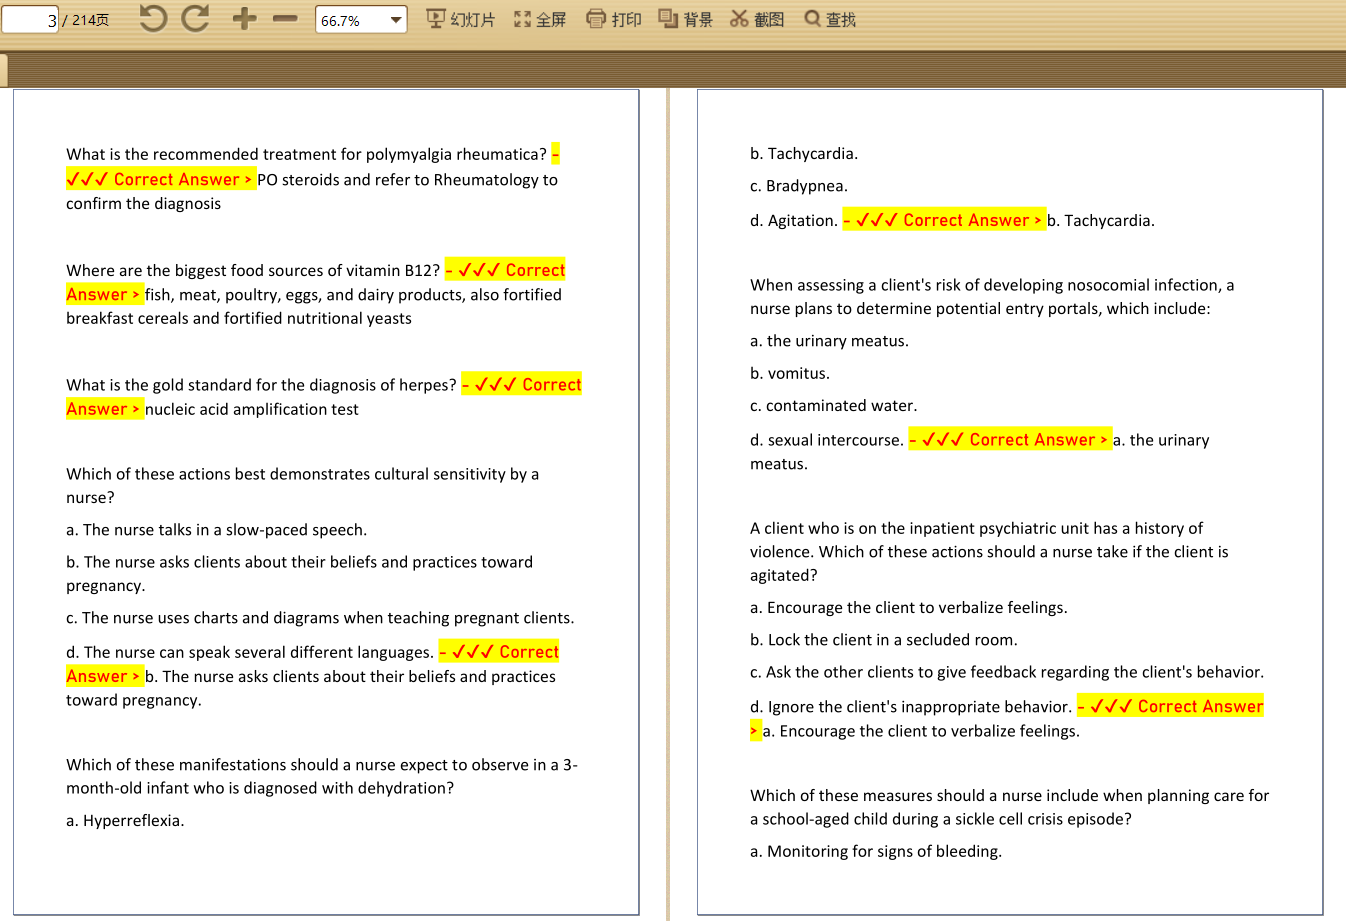Click the 'b. vomitus.' option
1346x921 pixels.
click(790, 373)
